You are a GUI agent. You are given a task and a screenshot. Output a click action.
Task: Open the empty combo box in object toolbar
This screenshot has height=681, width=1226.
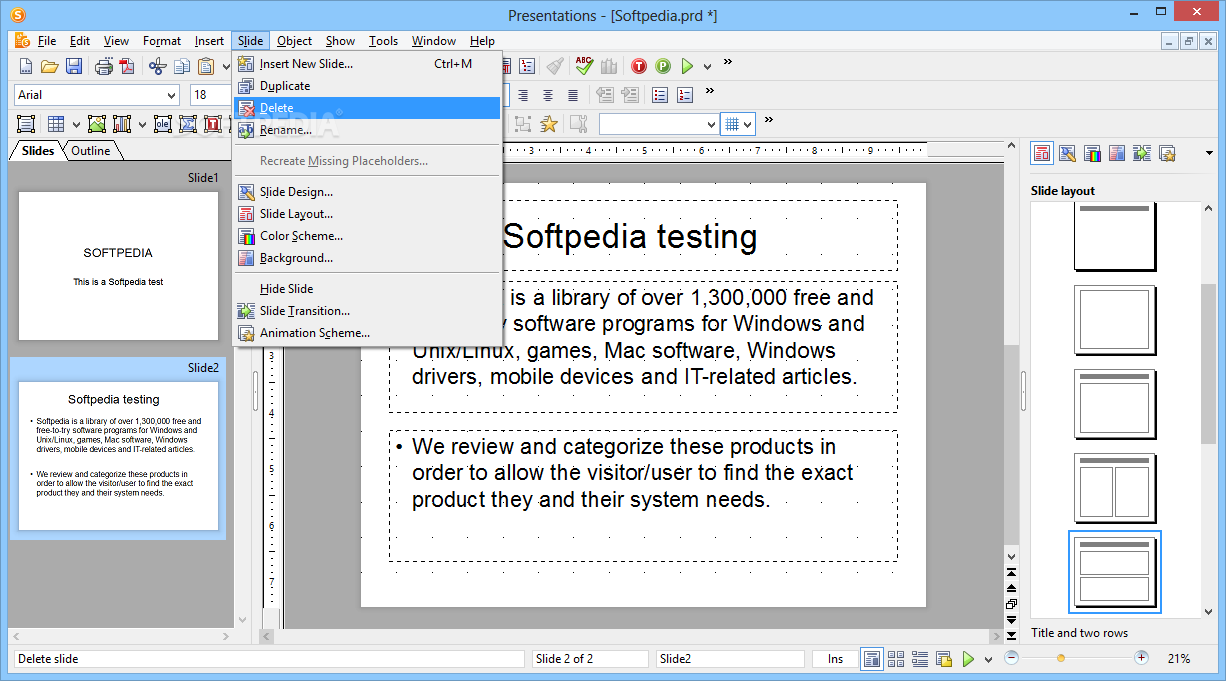coord(659,124)
